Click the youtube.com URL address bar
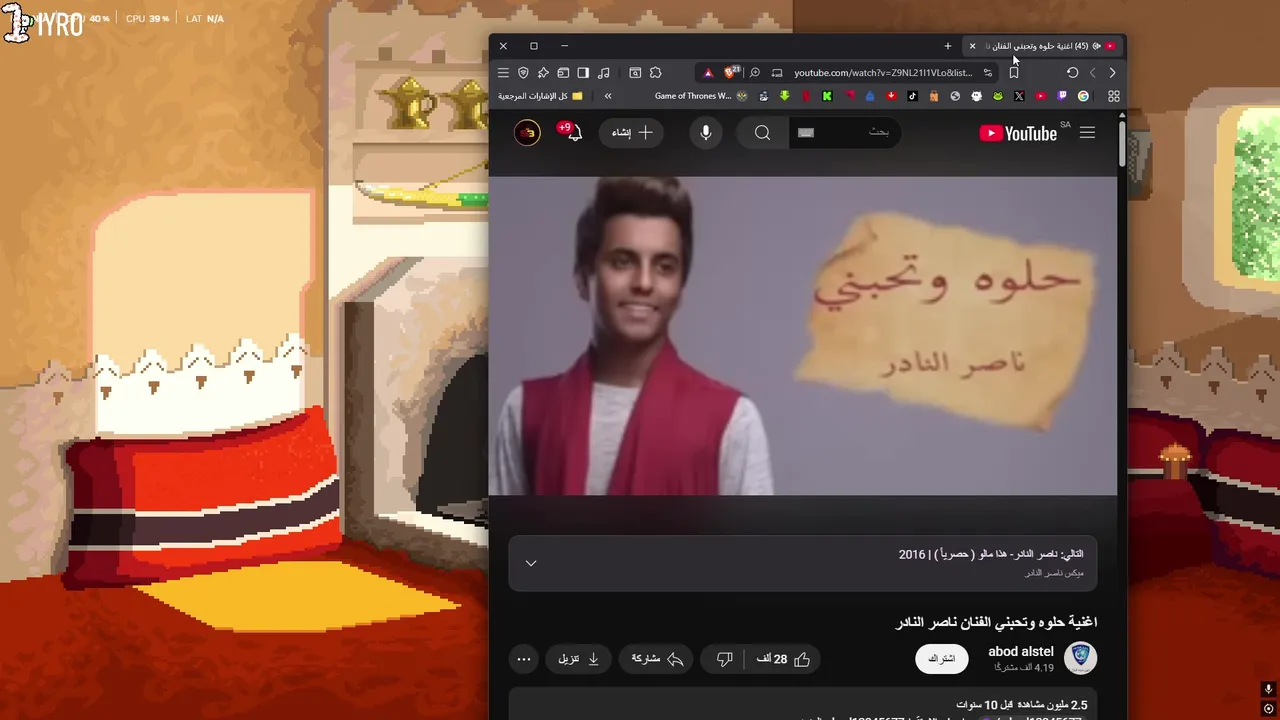Image resolution: width=1280 pixels, height=720 pixels. click(x=883, y=73)
